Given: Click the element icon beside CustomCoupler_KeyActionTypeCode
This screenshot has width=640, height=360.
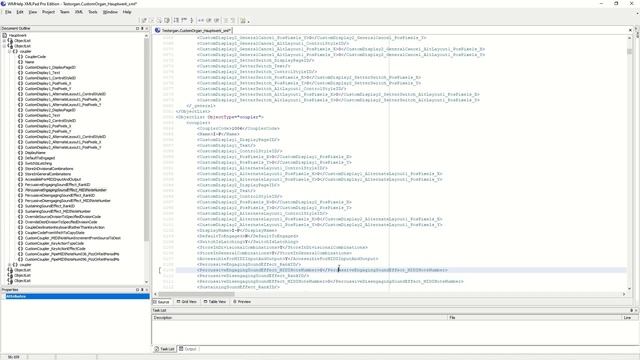Looking at the screenshot, I should [x=20, y=243].
